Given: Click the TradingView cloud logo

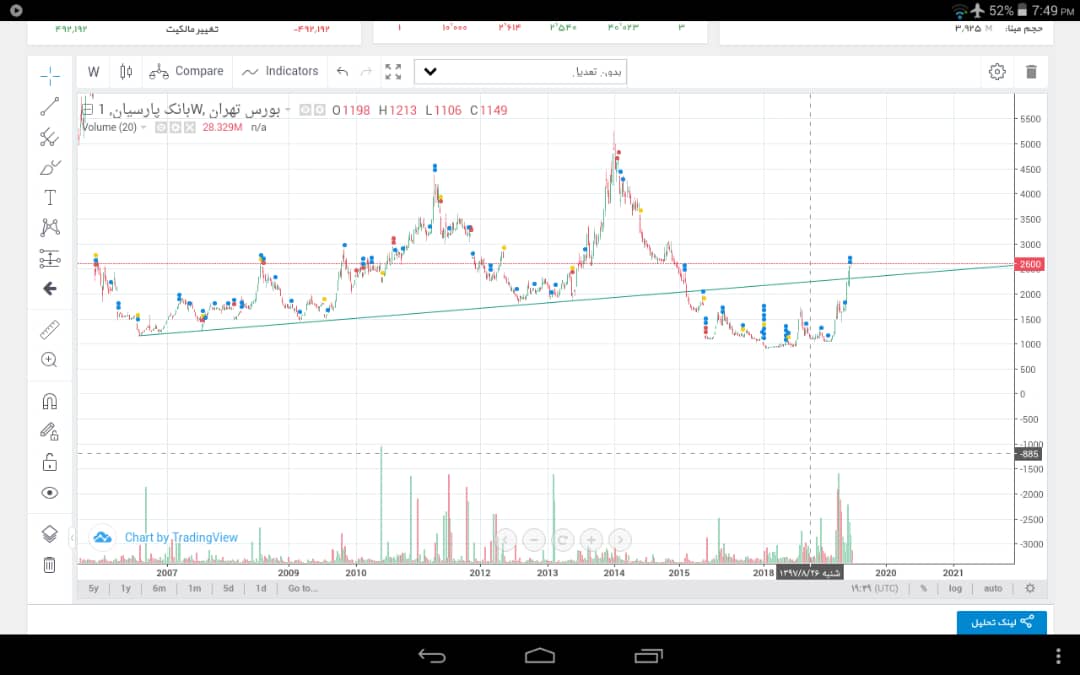Looking at the screenshot, I should (102, 537).
